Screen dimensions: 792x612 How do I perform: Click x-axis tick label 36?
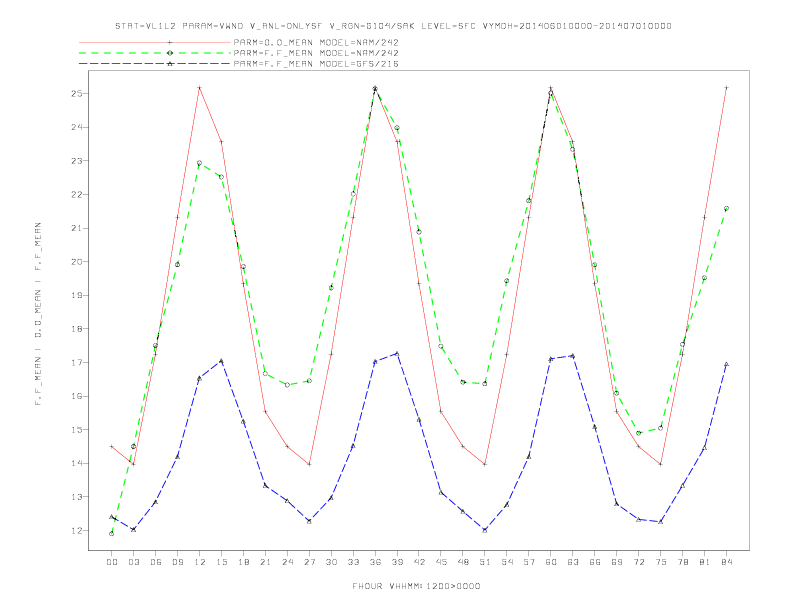(x=375, y=562)
